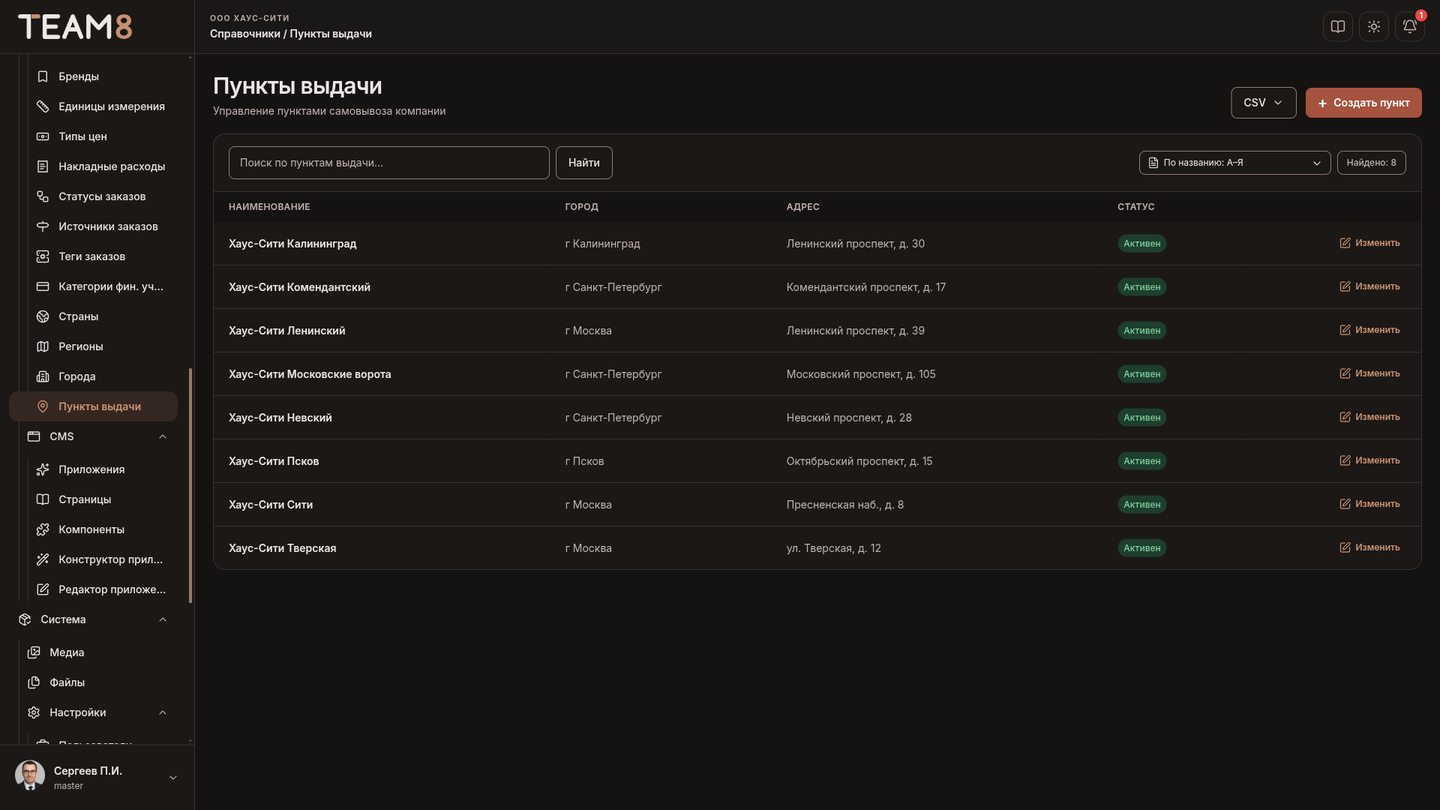Open the notifications bell icon
Image resolution: width=1440 pixels, height=810 pixels.
(x=1410, y=27)
